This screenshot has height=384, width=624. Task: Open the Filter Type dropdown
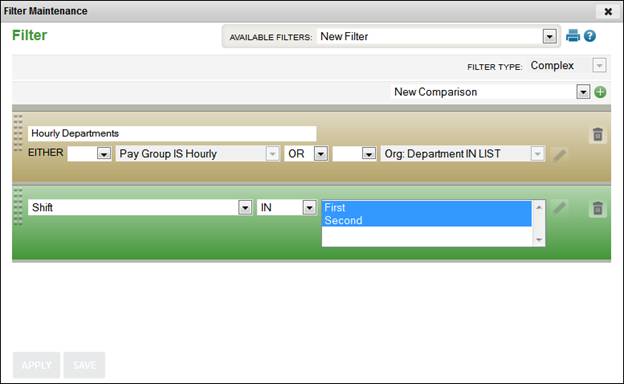tap(599, 65)
